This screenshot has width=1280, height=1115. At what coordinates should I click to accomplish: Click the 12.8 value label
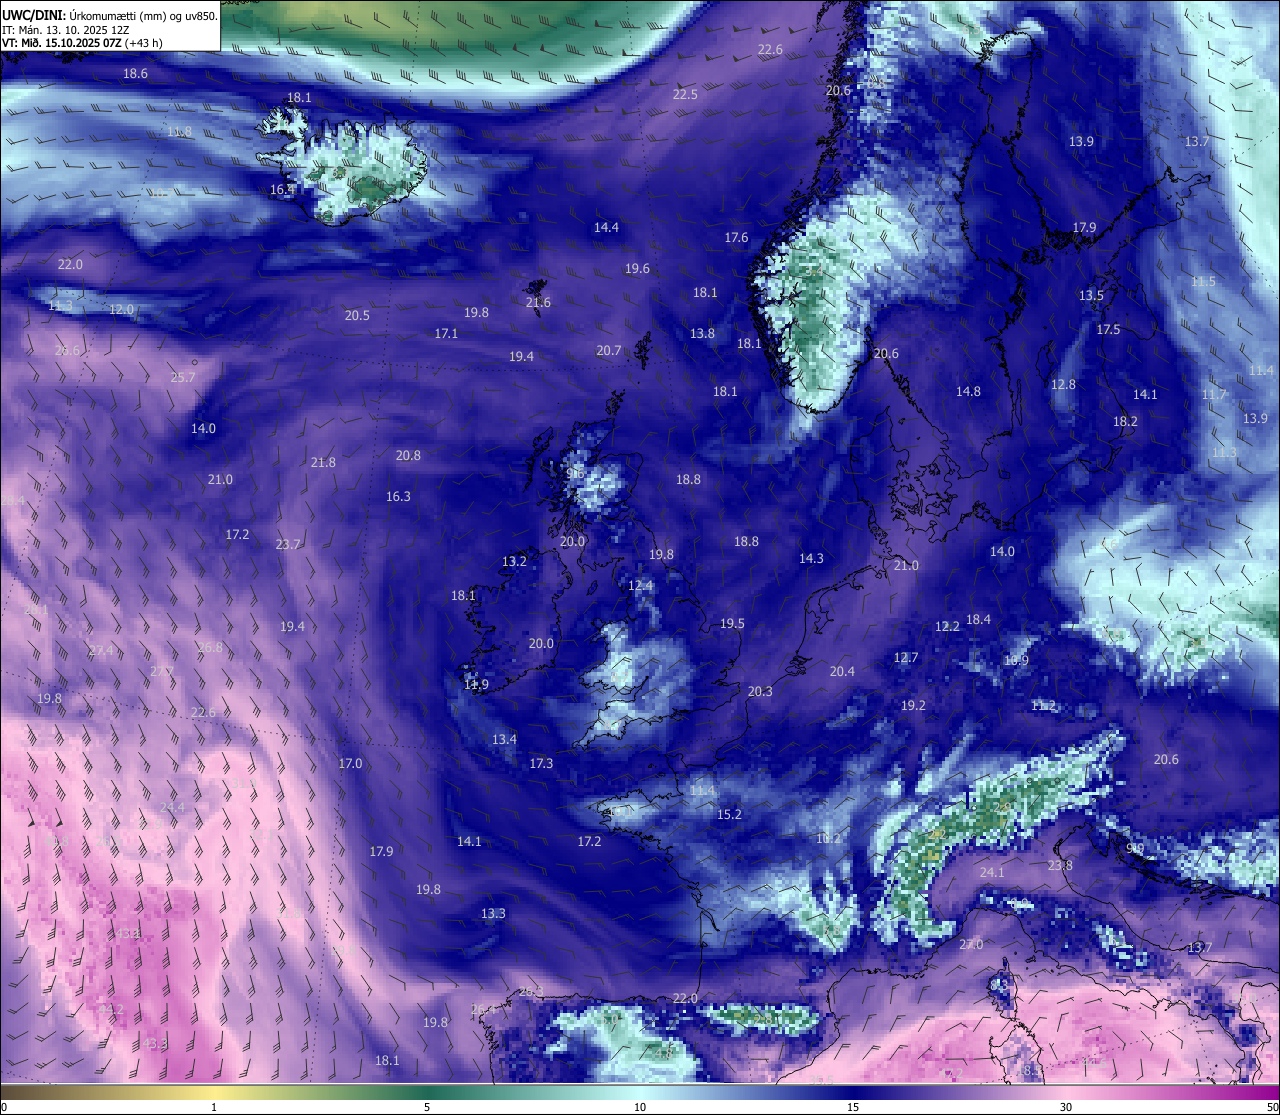coord(1063,385)
